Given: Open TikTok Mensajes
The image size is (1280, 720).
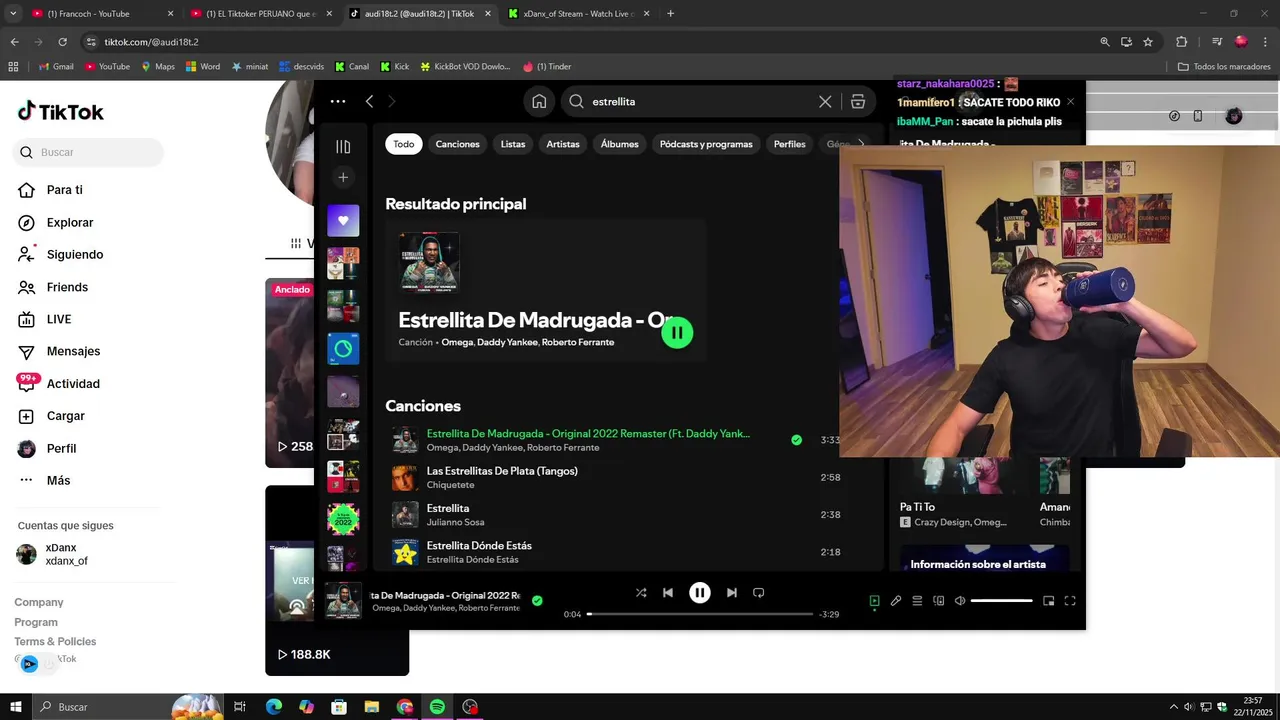Looking at the screenshot, I should pos(60,351).
